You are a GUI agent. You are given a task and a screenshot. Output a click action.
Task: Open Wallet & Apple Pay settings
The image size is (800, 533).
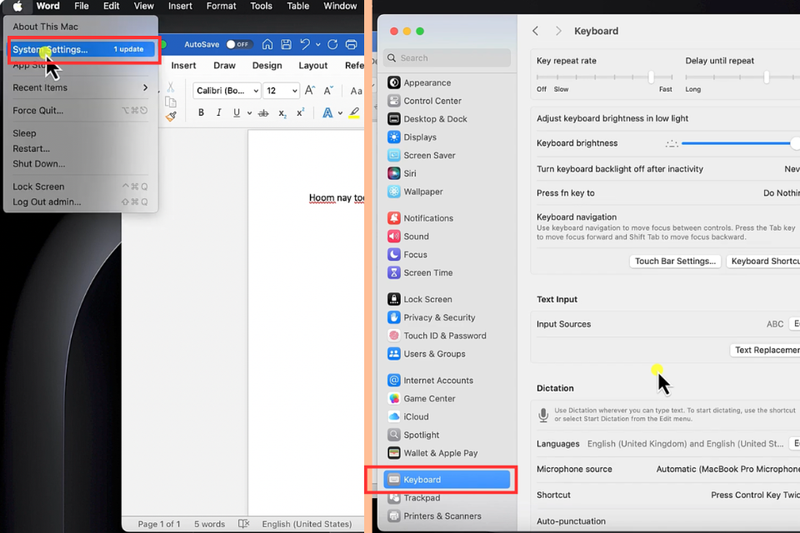point(440,453)
